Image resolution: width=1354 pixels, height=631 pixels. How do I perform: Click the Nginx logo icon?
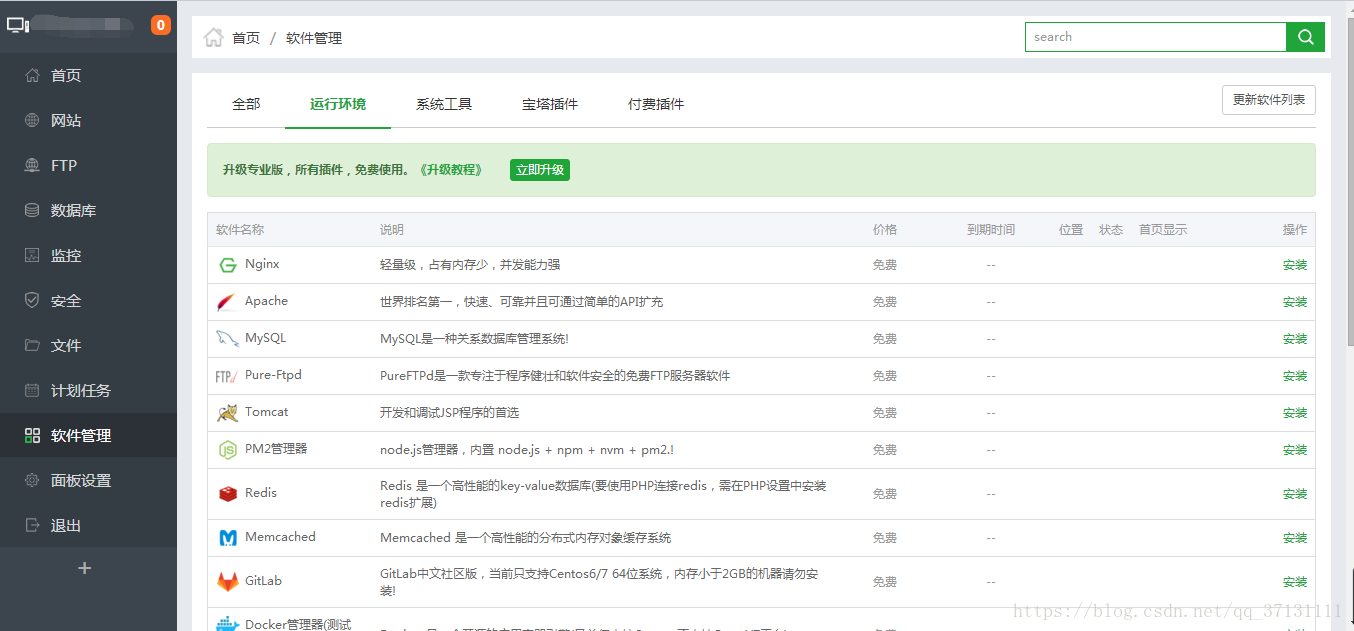click(227, 265)
